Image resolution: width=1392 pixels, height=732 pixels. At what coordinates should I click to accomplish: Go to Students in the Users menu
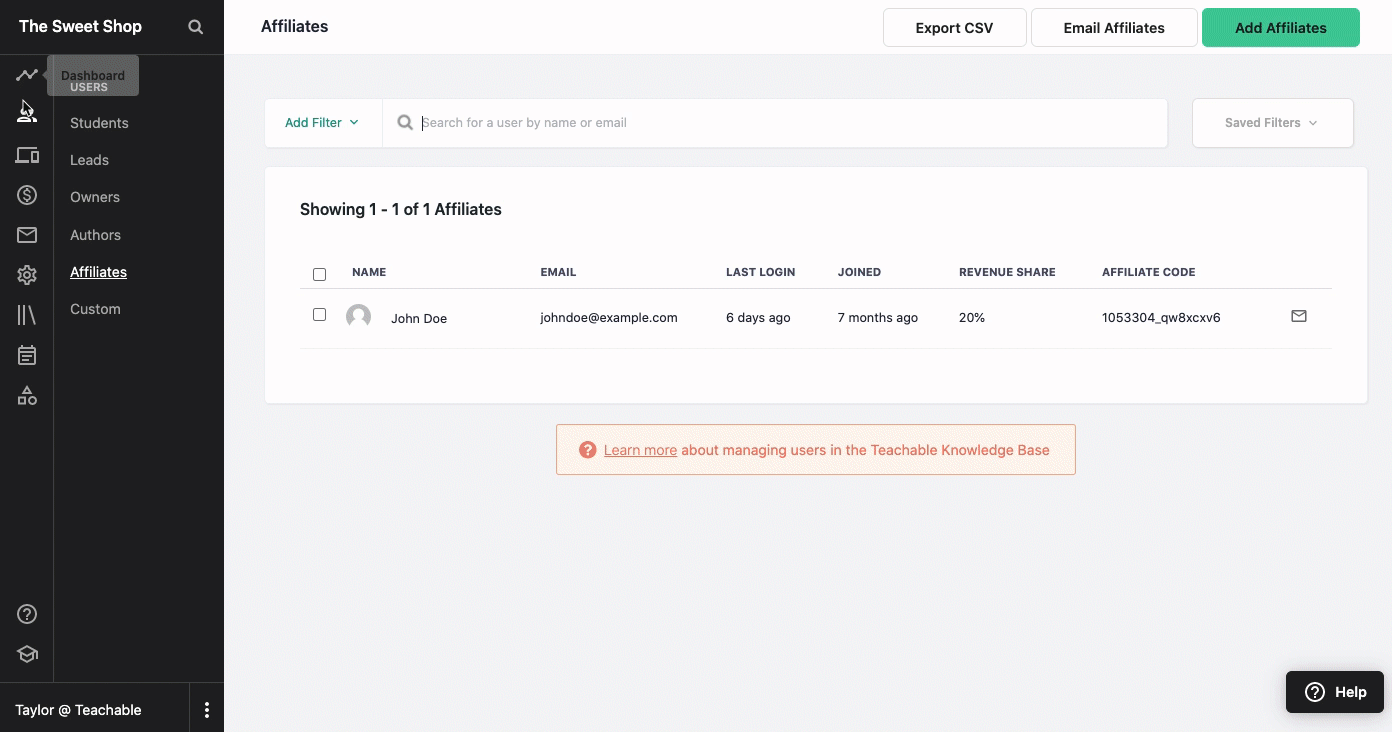[x=99, y=123]
